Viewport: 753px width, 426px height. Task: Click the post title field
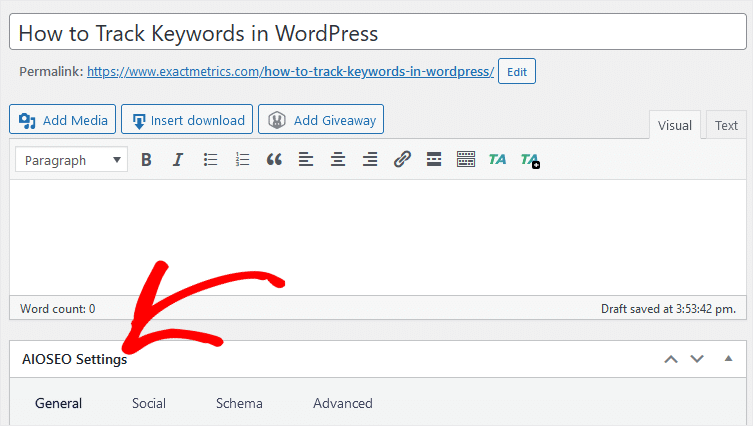pyautogui.click(x=378, y=32)
